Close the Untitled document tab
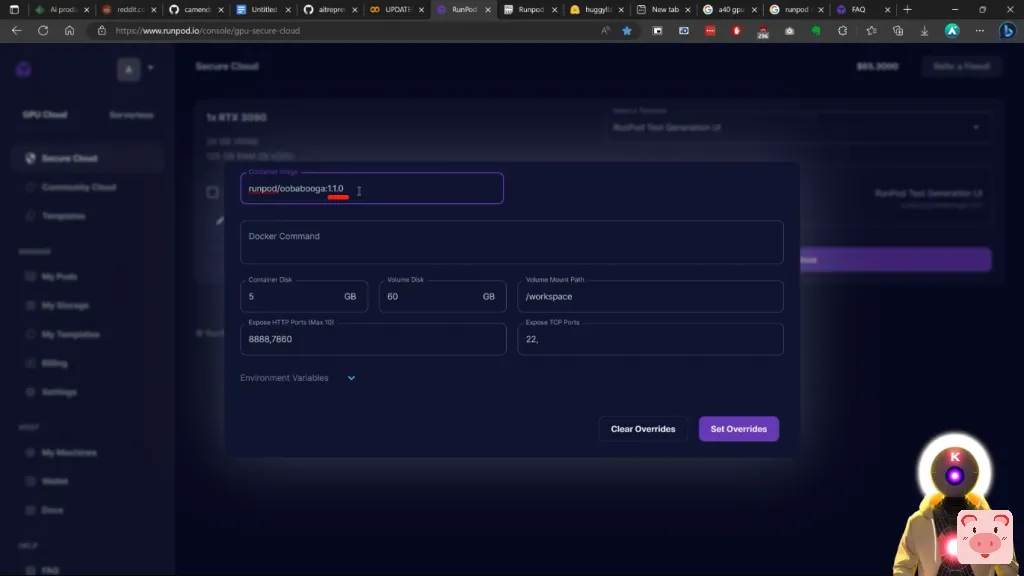The height and width of the screenshot is (576, 1024). (x=288, y=10)
